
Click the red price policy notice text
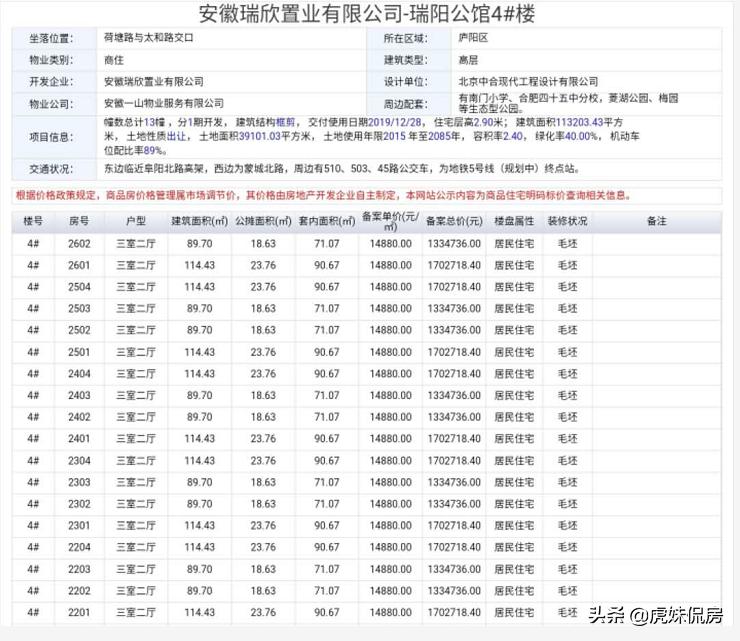click(x=324, y=195)
